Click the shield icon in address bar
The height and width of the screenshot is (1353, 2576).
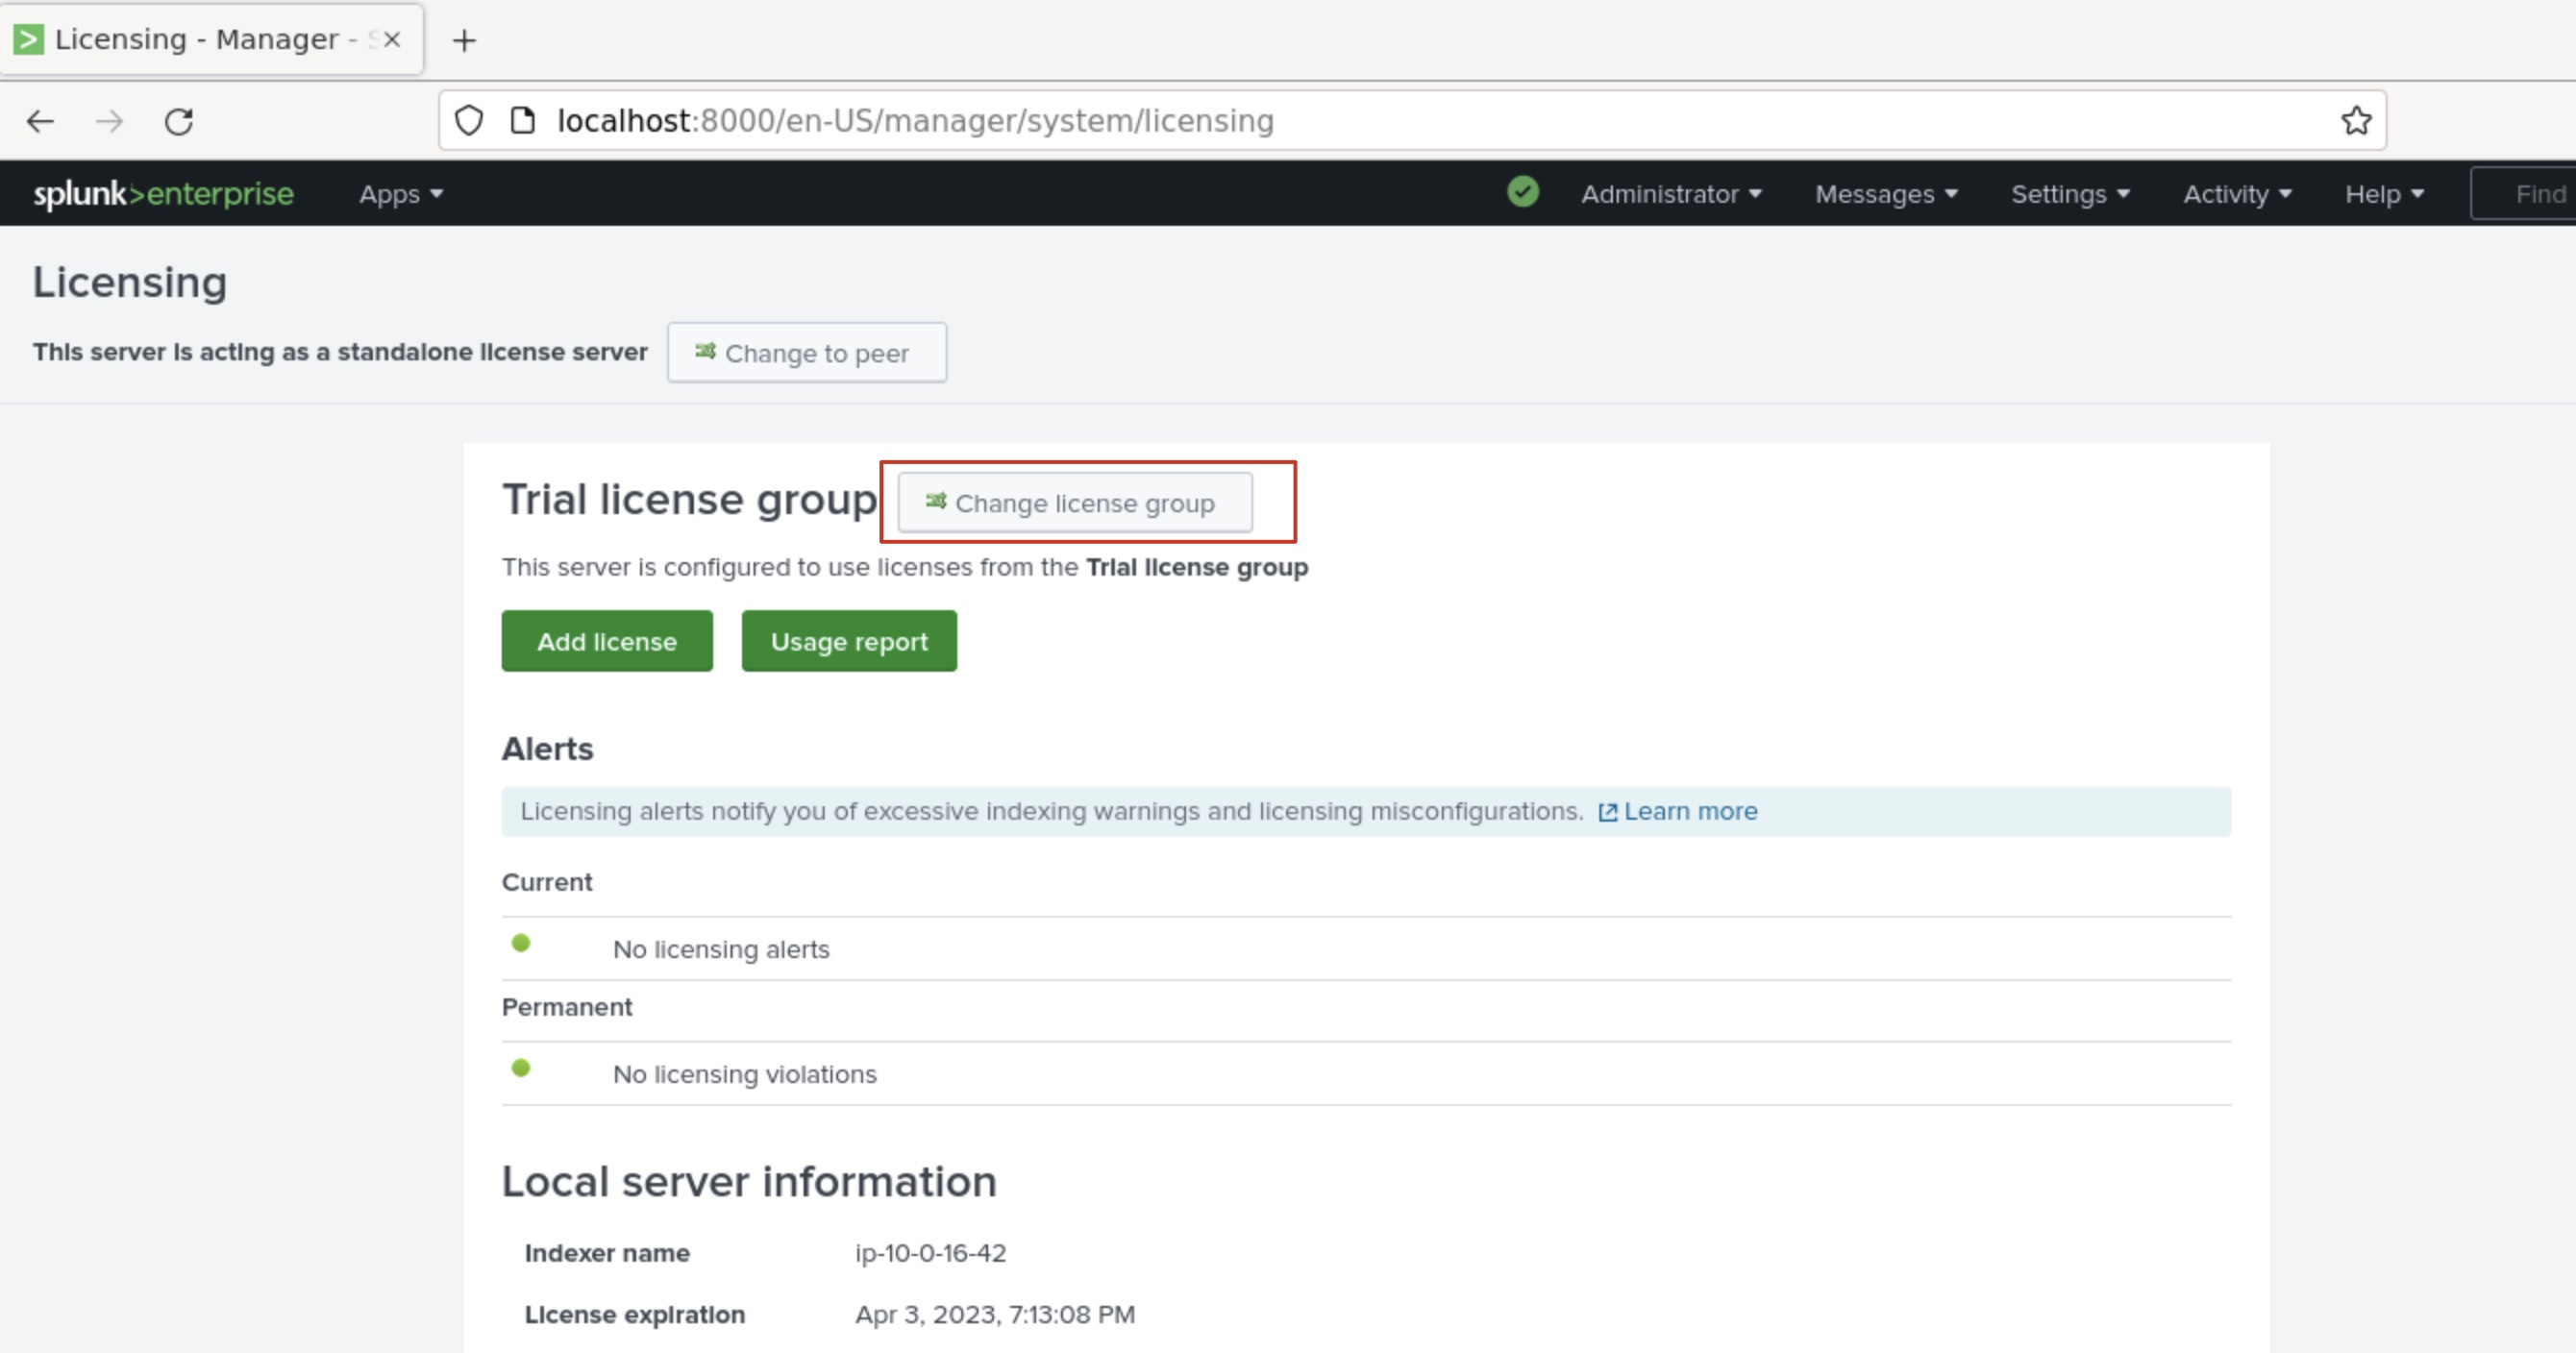point(469,120)
